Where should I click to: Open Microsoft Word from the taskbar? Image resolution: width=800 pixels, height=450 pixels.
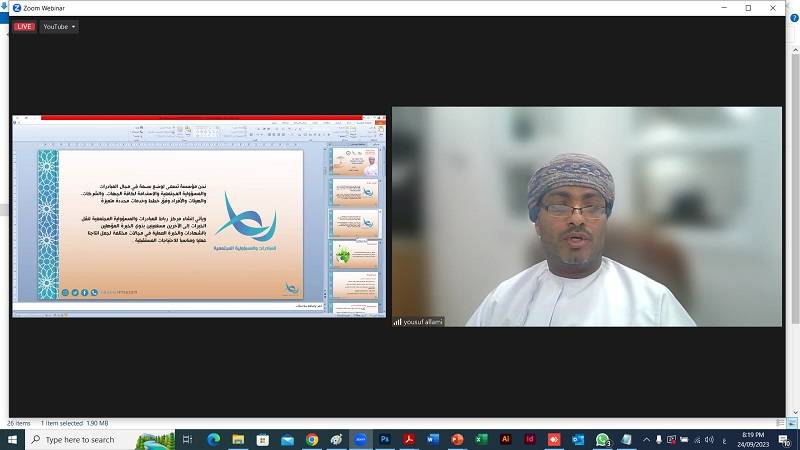coord(433,439)
